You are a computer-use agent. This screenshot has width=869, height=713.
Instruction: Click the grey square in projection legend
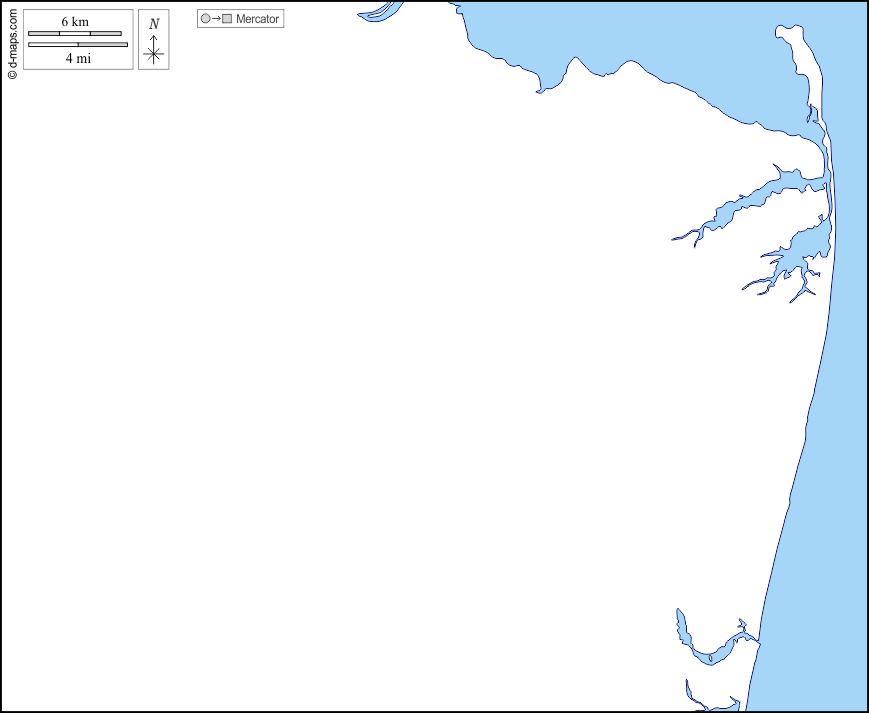pos(227,19)
